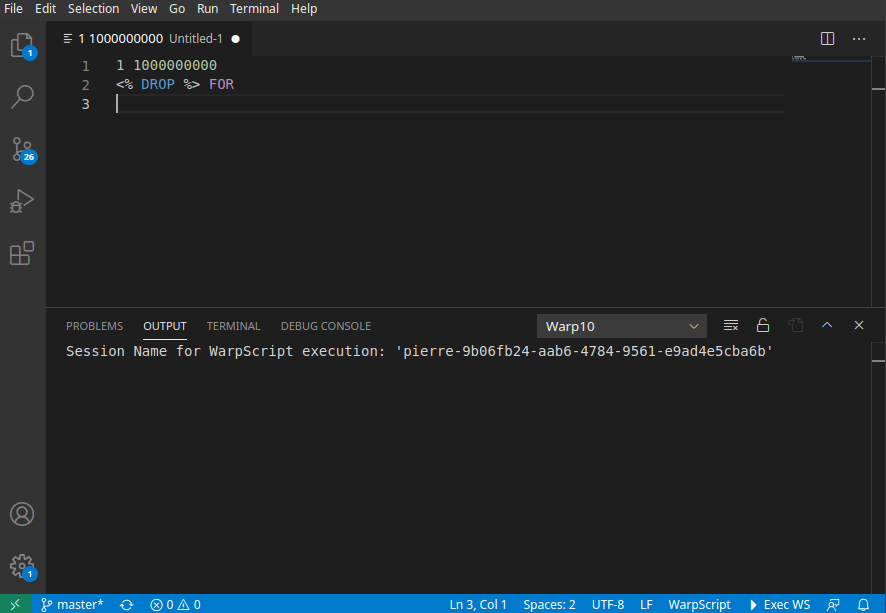This screenshot has width=886, height=613.
Task: Switch to the TERMINAL tab
Action: (233, 326)
